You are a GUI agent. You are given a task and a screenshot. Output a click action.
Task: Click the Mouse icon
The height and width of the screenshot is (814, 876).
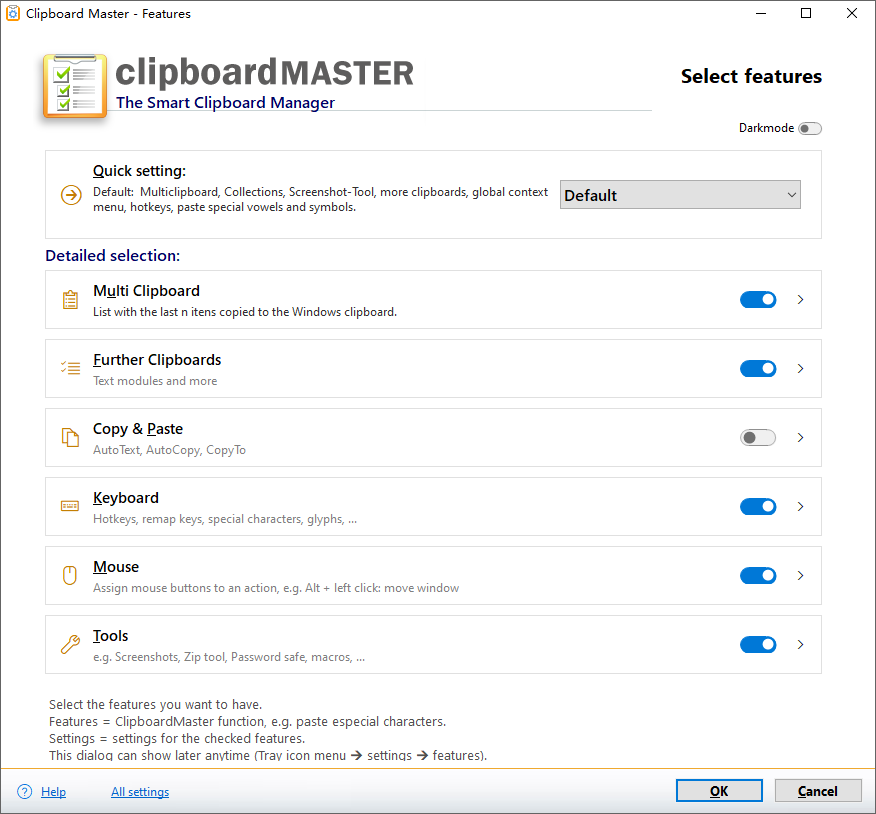coord(70,575)
